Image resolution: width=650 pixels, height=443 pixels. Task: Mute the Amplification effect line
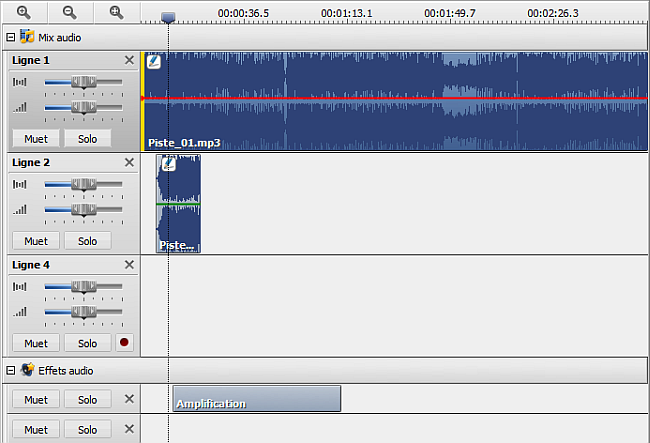click(36, 399)
